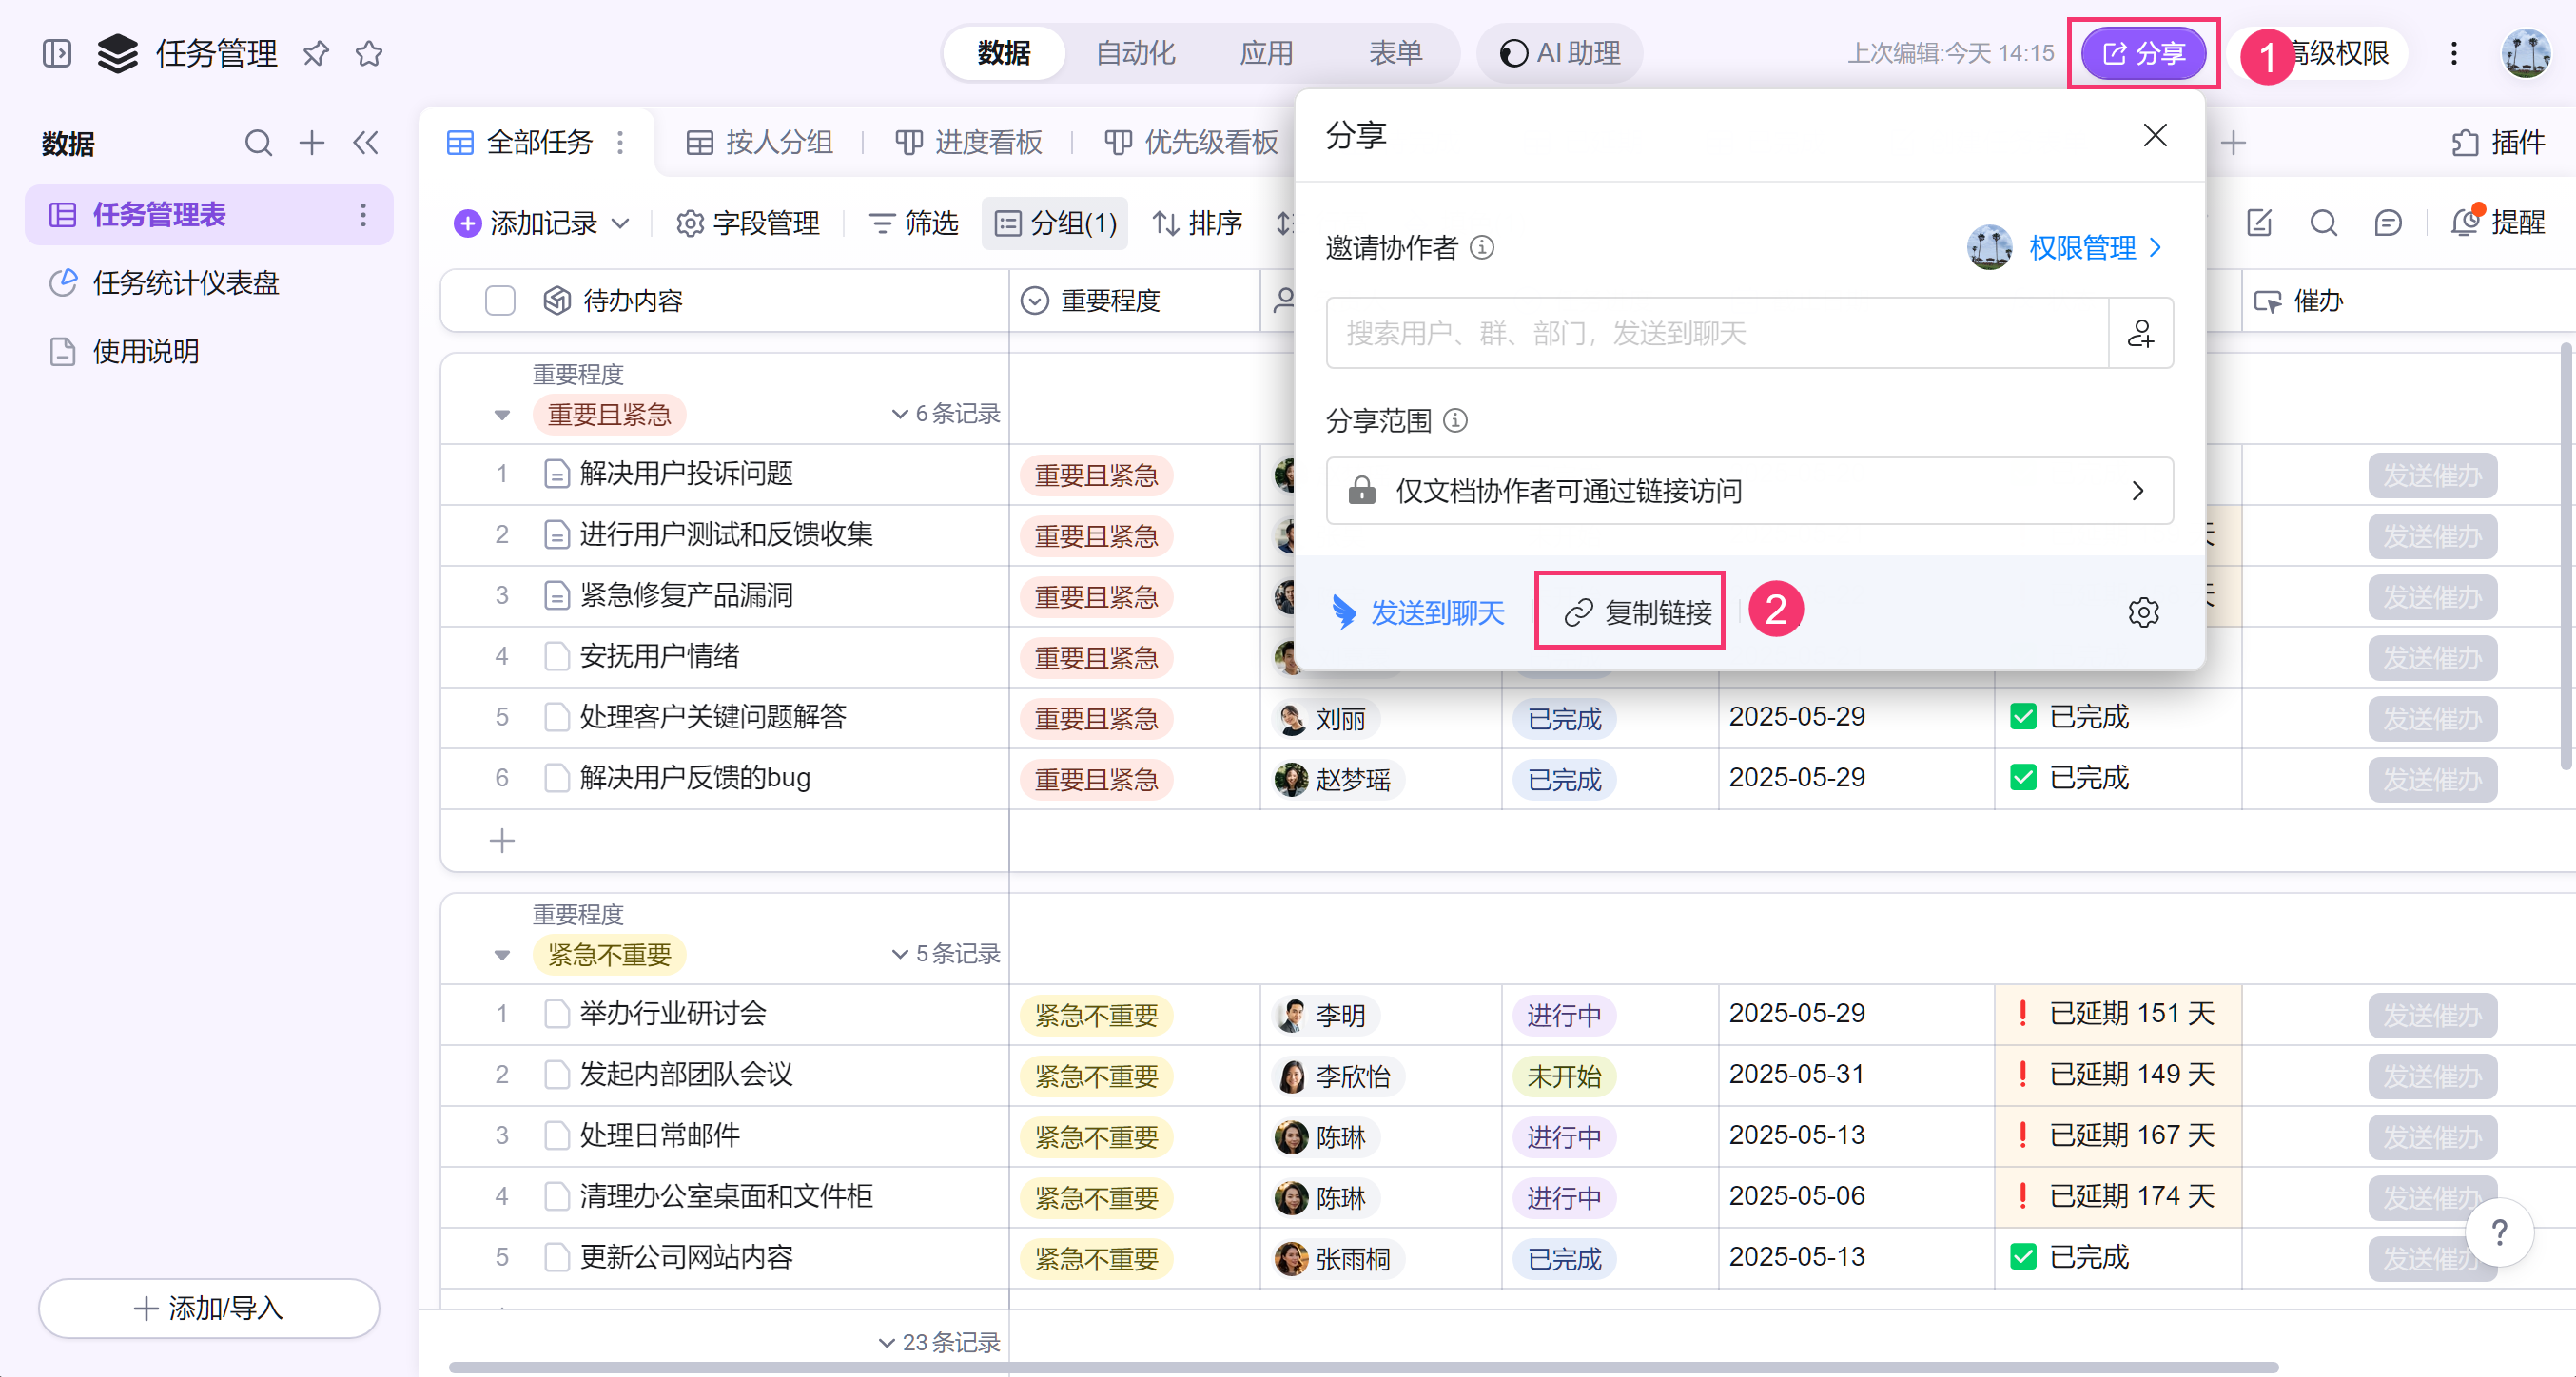Open 分组(1) grouping settings
Screen dimensions: 2576x1377
[x=1054, y=223]
